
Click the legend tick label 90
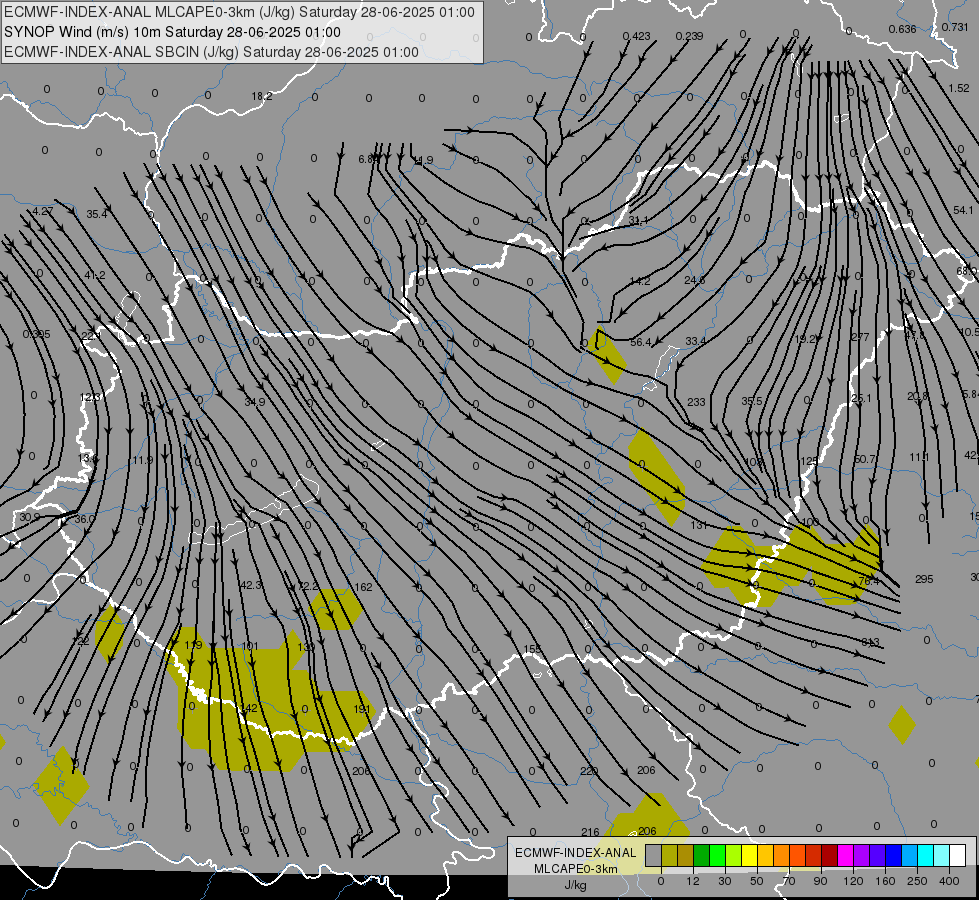[820, 881]
